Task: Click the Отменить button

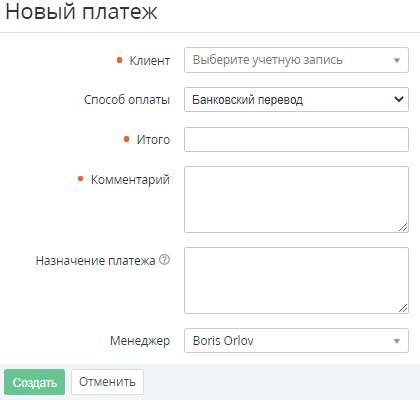Action: 107,382
